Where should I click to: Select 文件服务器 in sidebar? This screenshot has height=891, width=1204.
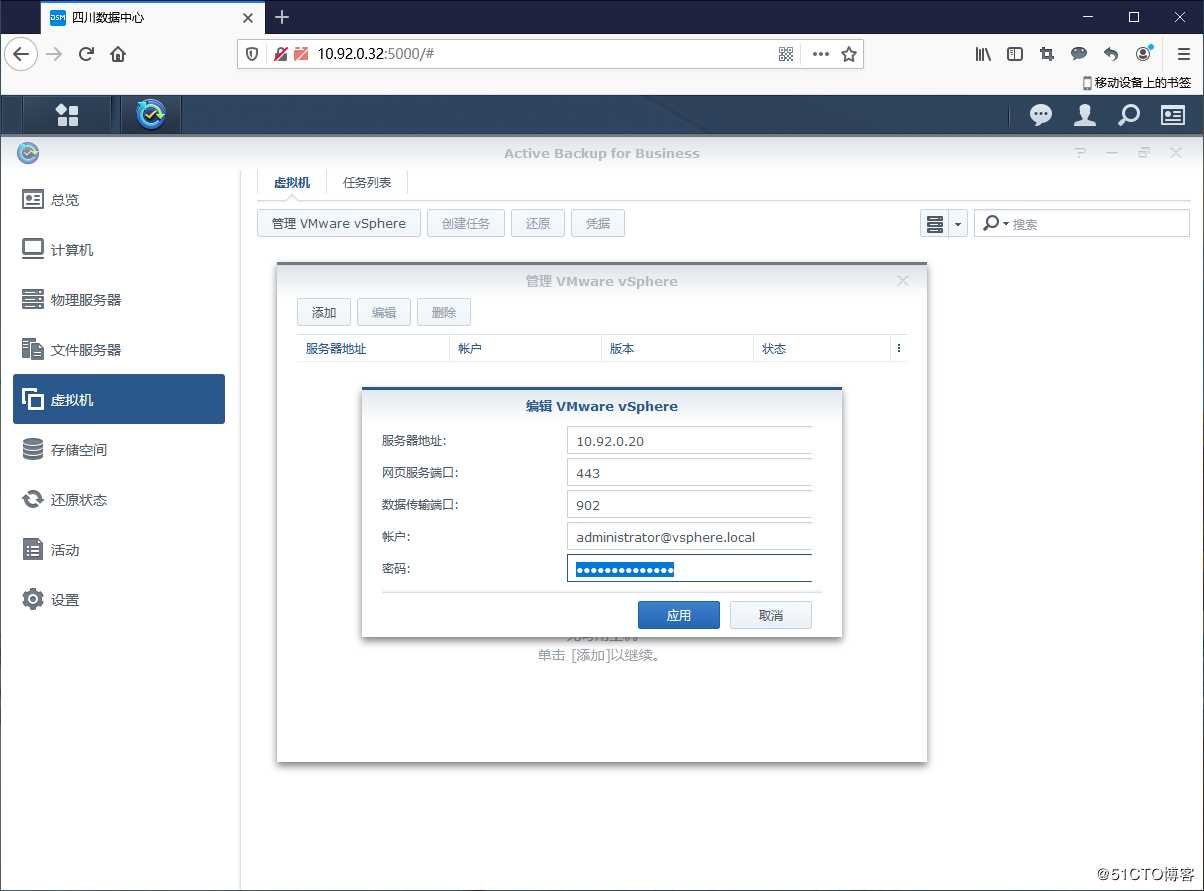119,349
